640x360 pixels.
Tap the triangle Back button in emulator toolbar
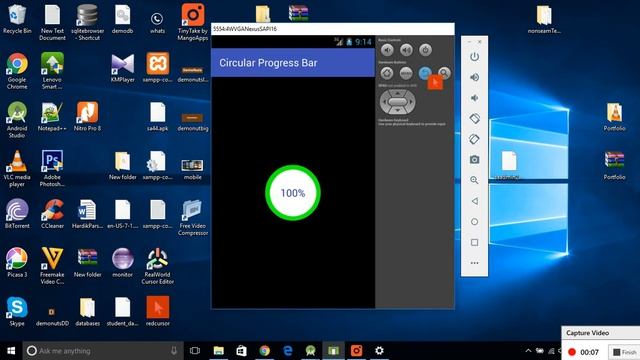[474, 201]
